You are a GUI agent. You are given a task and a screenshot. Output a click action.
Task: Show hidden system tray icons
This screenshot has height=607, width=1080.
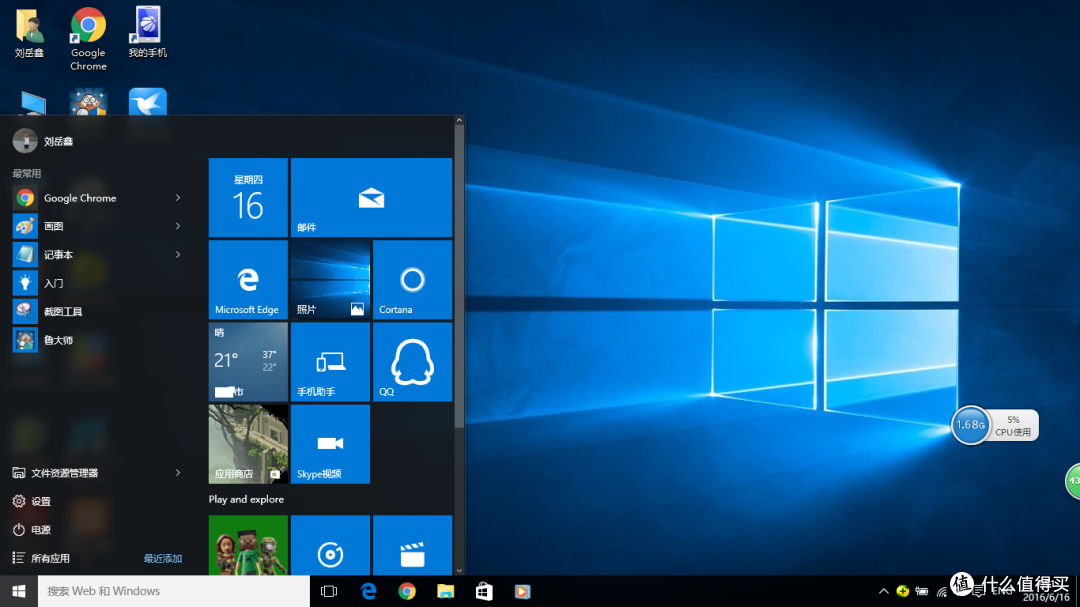[x=884, y=591]
